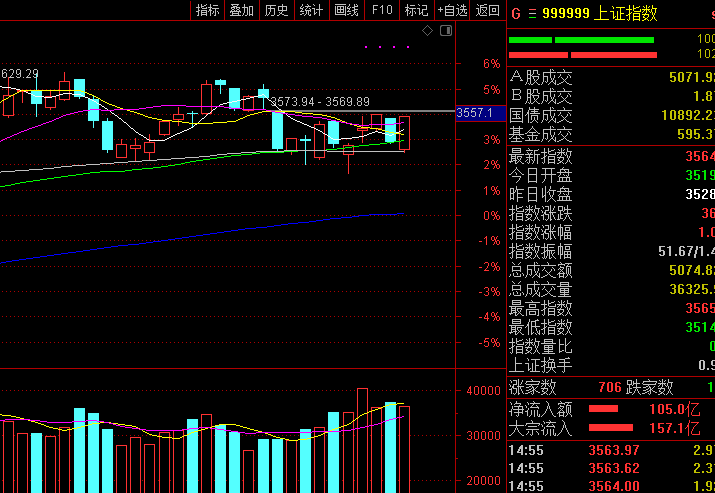715x493 pixels.
Task: Click the 返回 return button
Action: click(487, 10)
